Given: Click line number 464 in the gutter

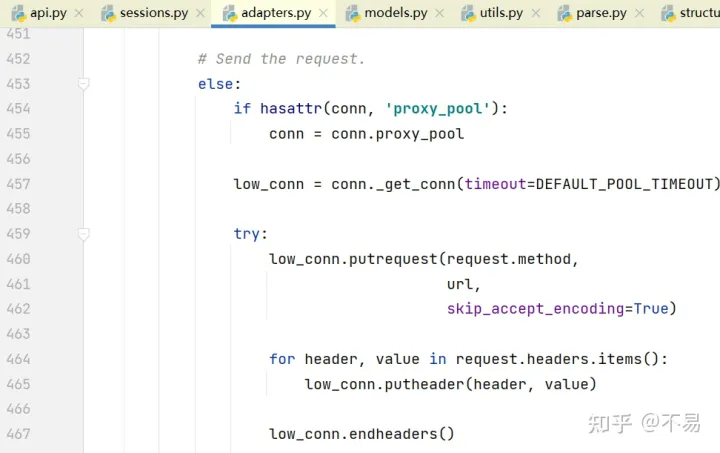Looking at the screenshot, I should (18, 359).
